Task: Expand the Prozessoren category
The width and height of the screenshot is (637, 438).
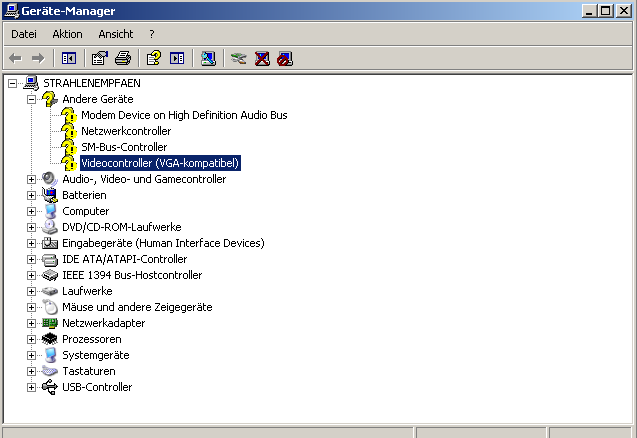Action: click(x=31, y=339)
